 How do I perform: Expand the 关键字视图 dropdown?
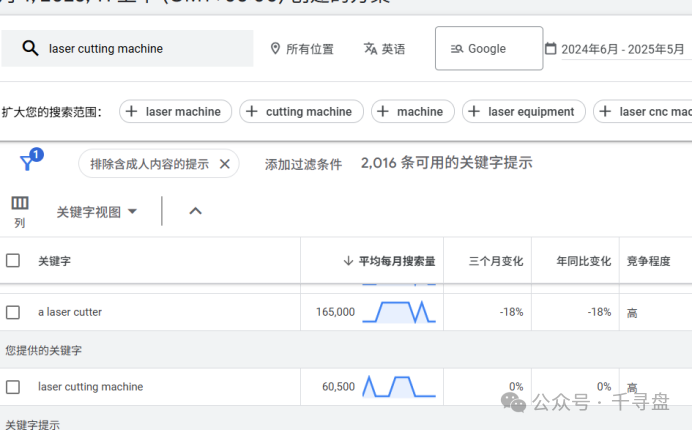pyautogui.click(x=97, y=212)
